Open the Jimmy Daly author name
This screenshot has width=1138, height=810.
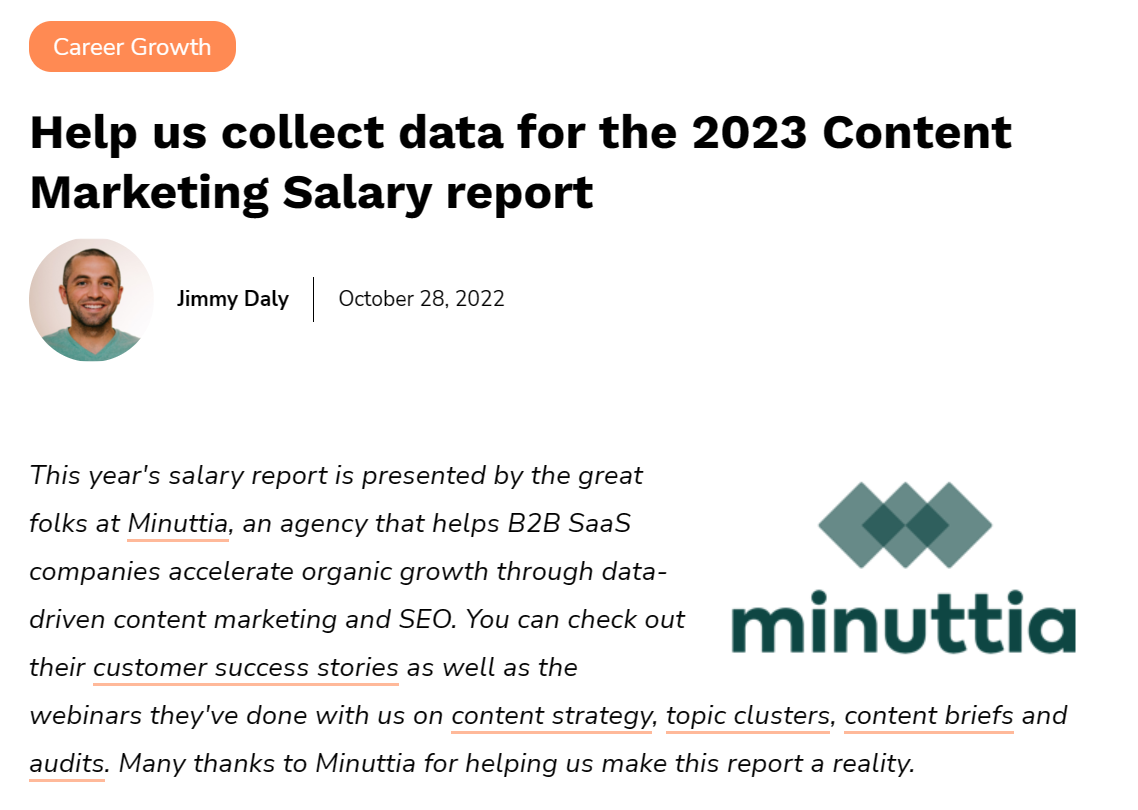(x=232, y=299)
